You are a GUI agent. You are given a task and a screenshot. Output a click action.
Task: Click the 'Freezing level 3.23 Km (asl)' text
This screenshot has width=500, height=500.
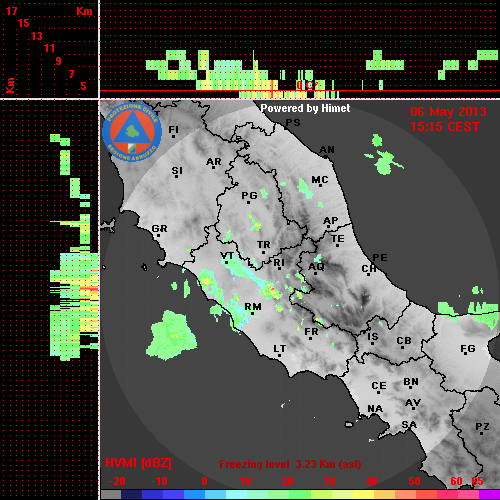coord(290,464)
